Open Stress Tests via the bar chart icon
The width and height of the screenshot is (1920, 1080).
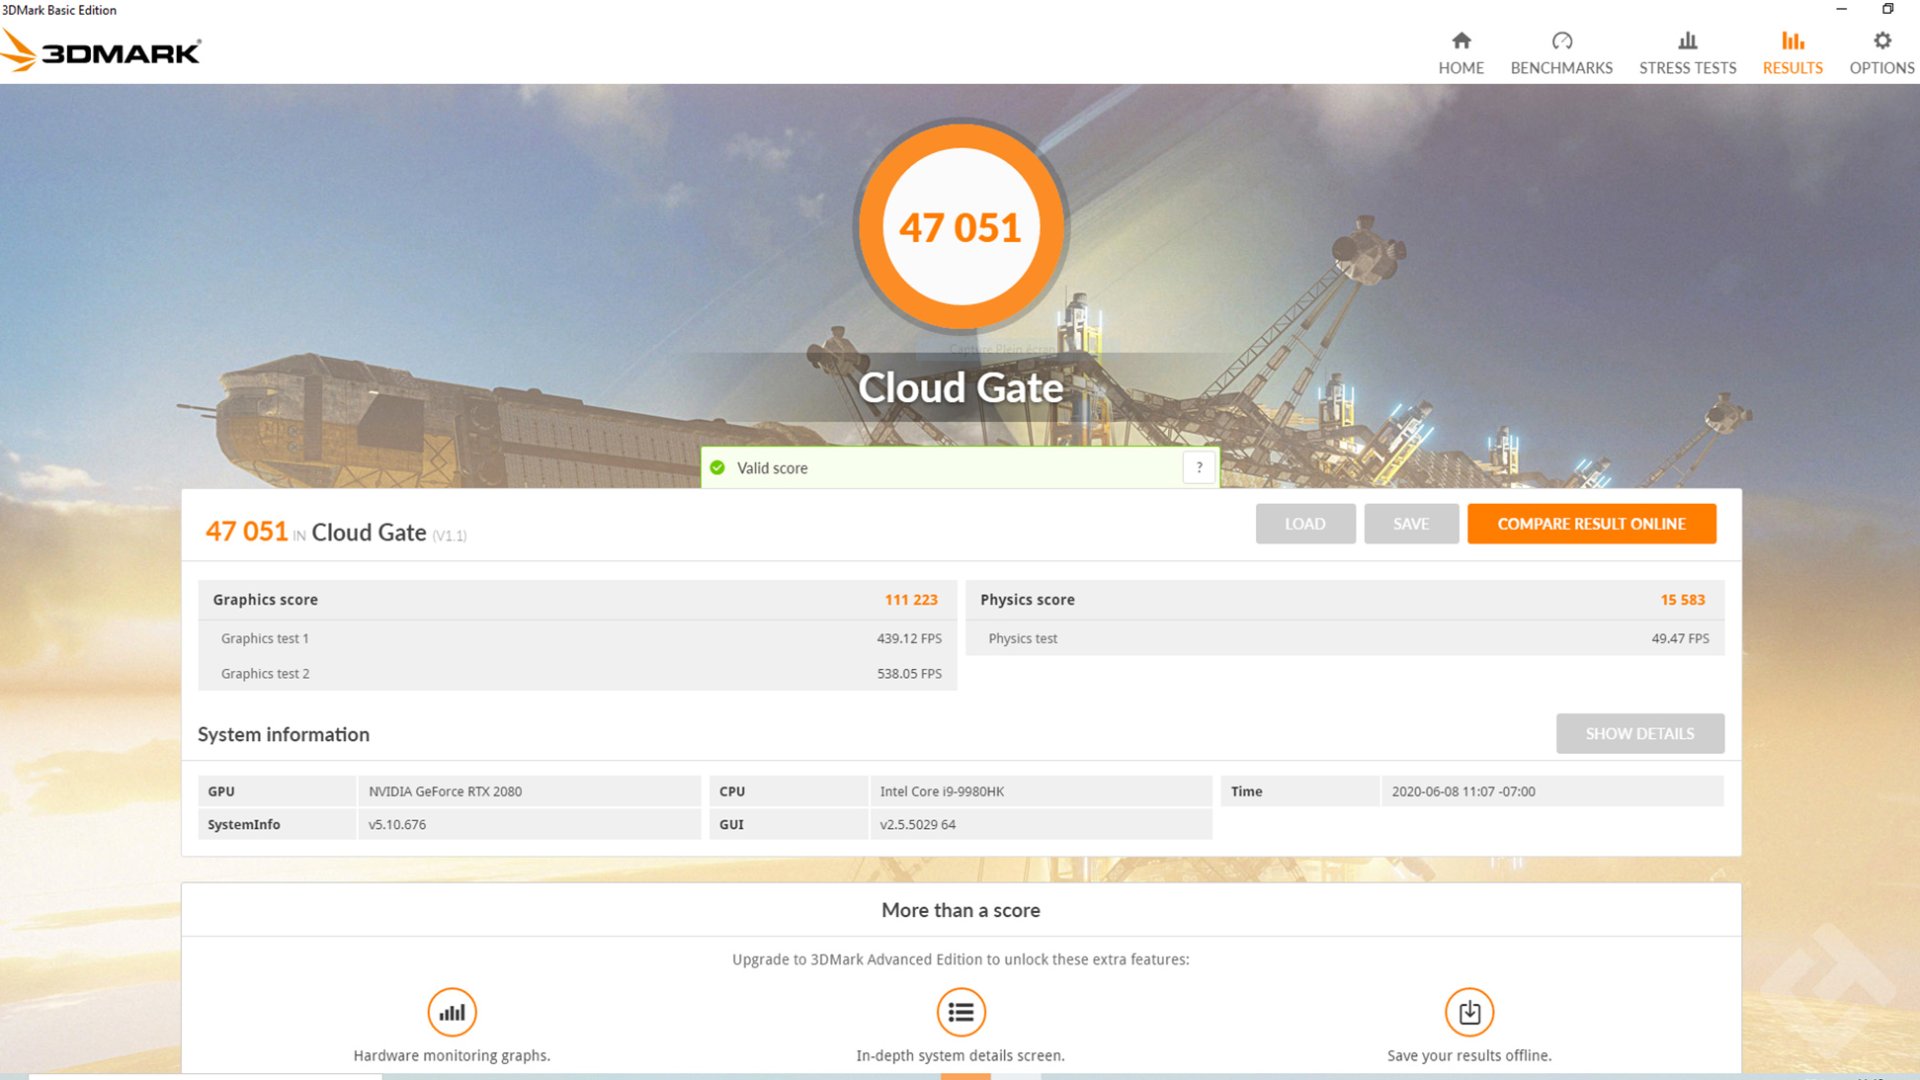1688,41
